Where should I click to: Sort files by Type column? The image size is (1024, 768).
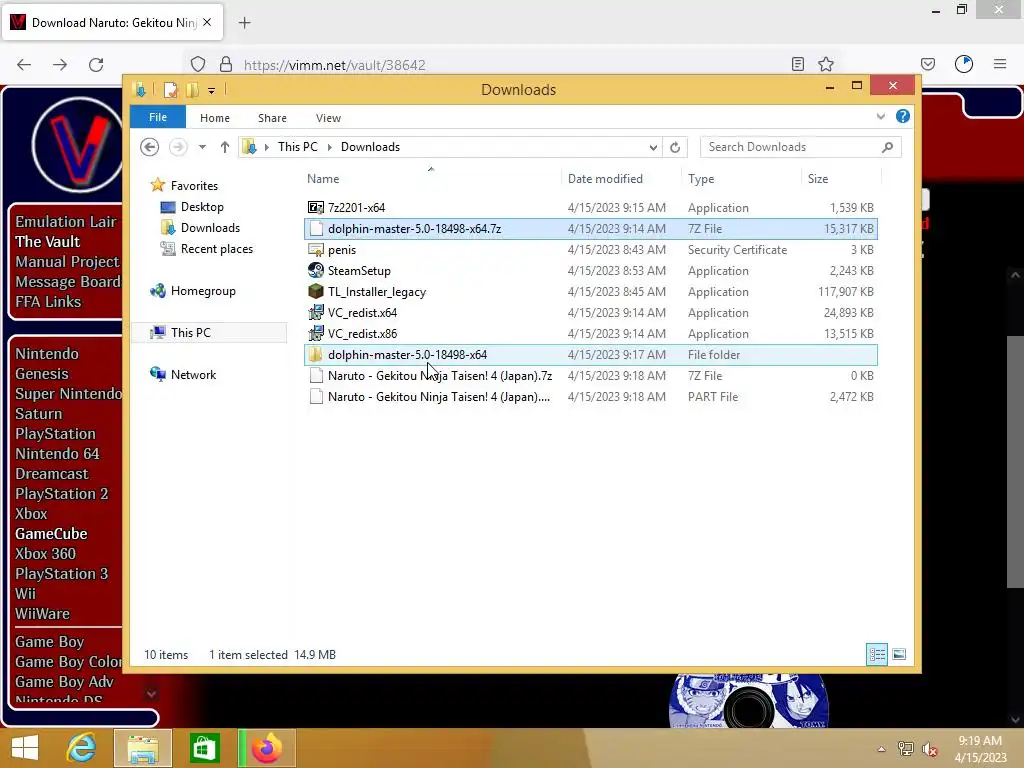click(x=741, y=178)
